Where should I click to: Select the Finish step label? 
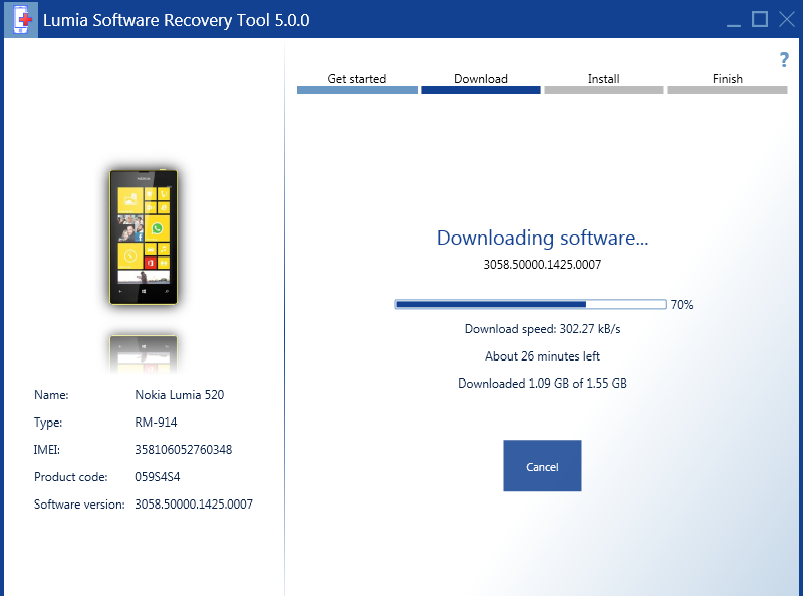pyautogui.click(x=727, y=79)
